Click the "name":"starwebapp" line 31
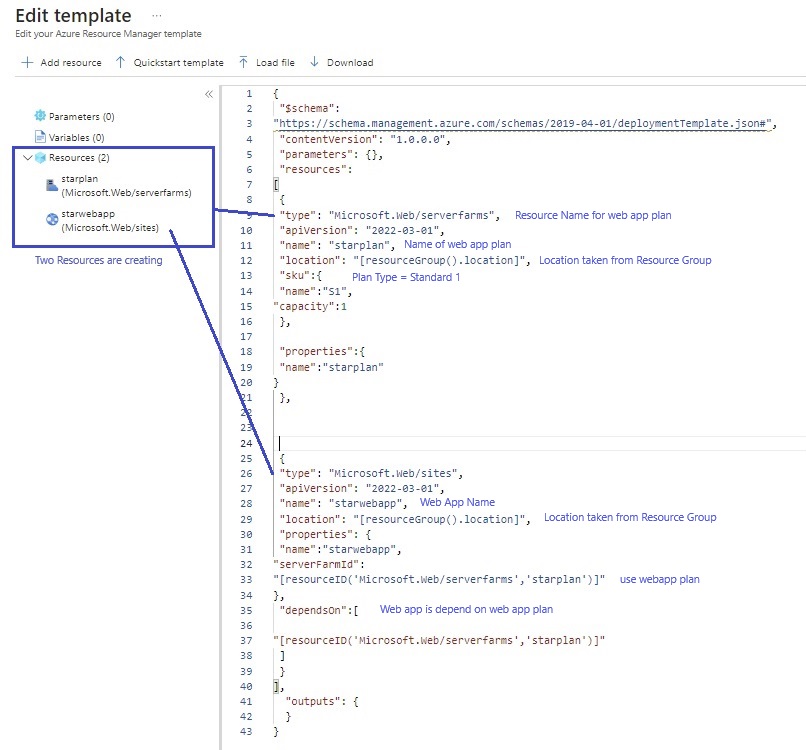Viewport: 806px width, 750px height. 340,550
